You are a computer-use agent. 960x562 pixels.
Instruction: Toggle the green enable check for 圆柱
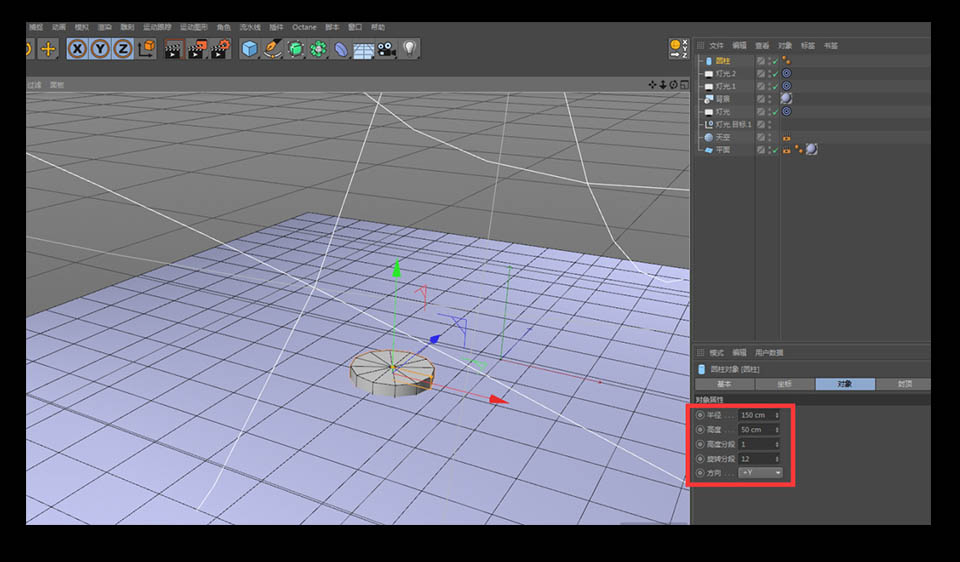coord(775,61)
